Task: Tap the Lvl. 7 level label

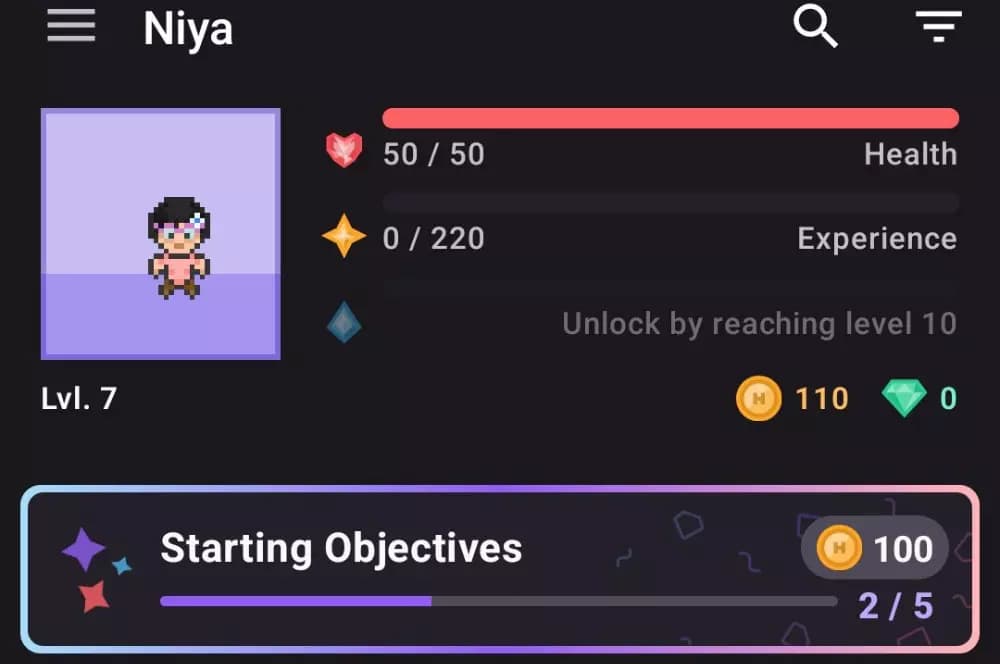Action: (79, 399)
